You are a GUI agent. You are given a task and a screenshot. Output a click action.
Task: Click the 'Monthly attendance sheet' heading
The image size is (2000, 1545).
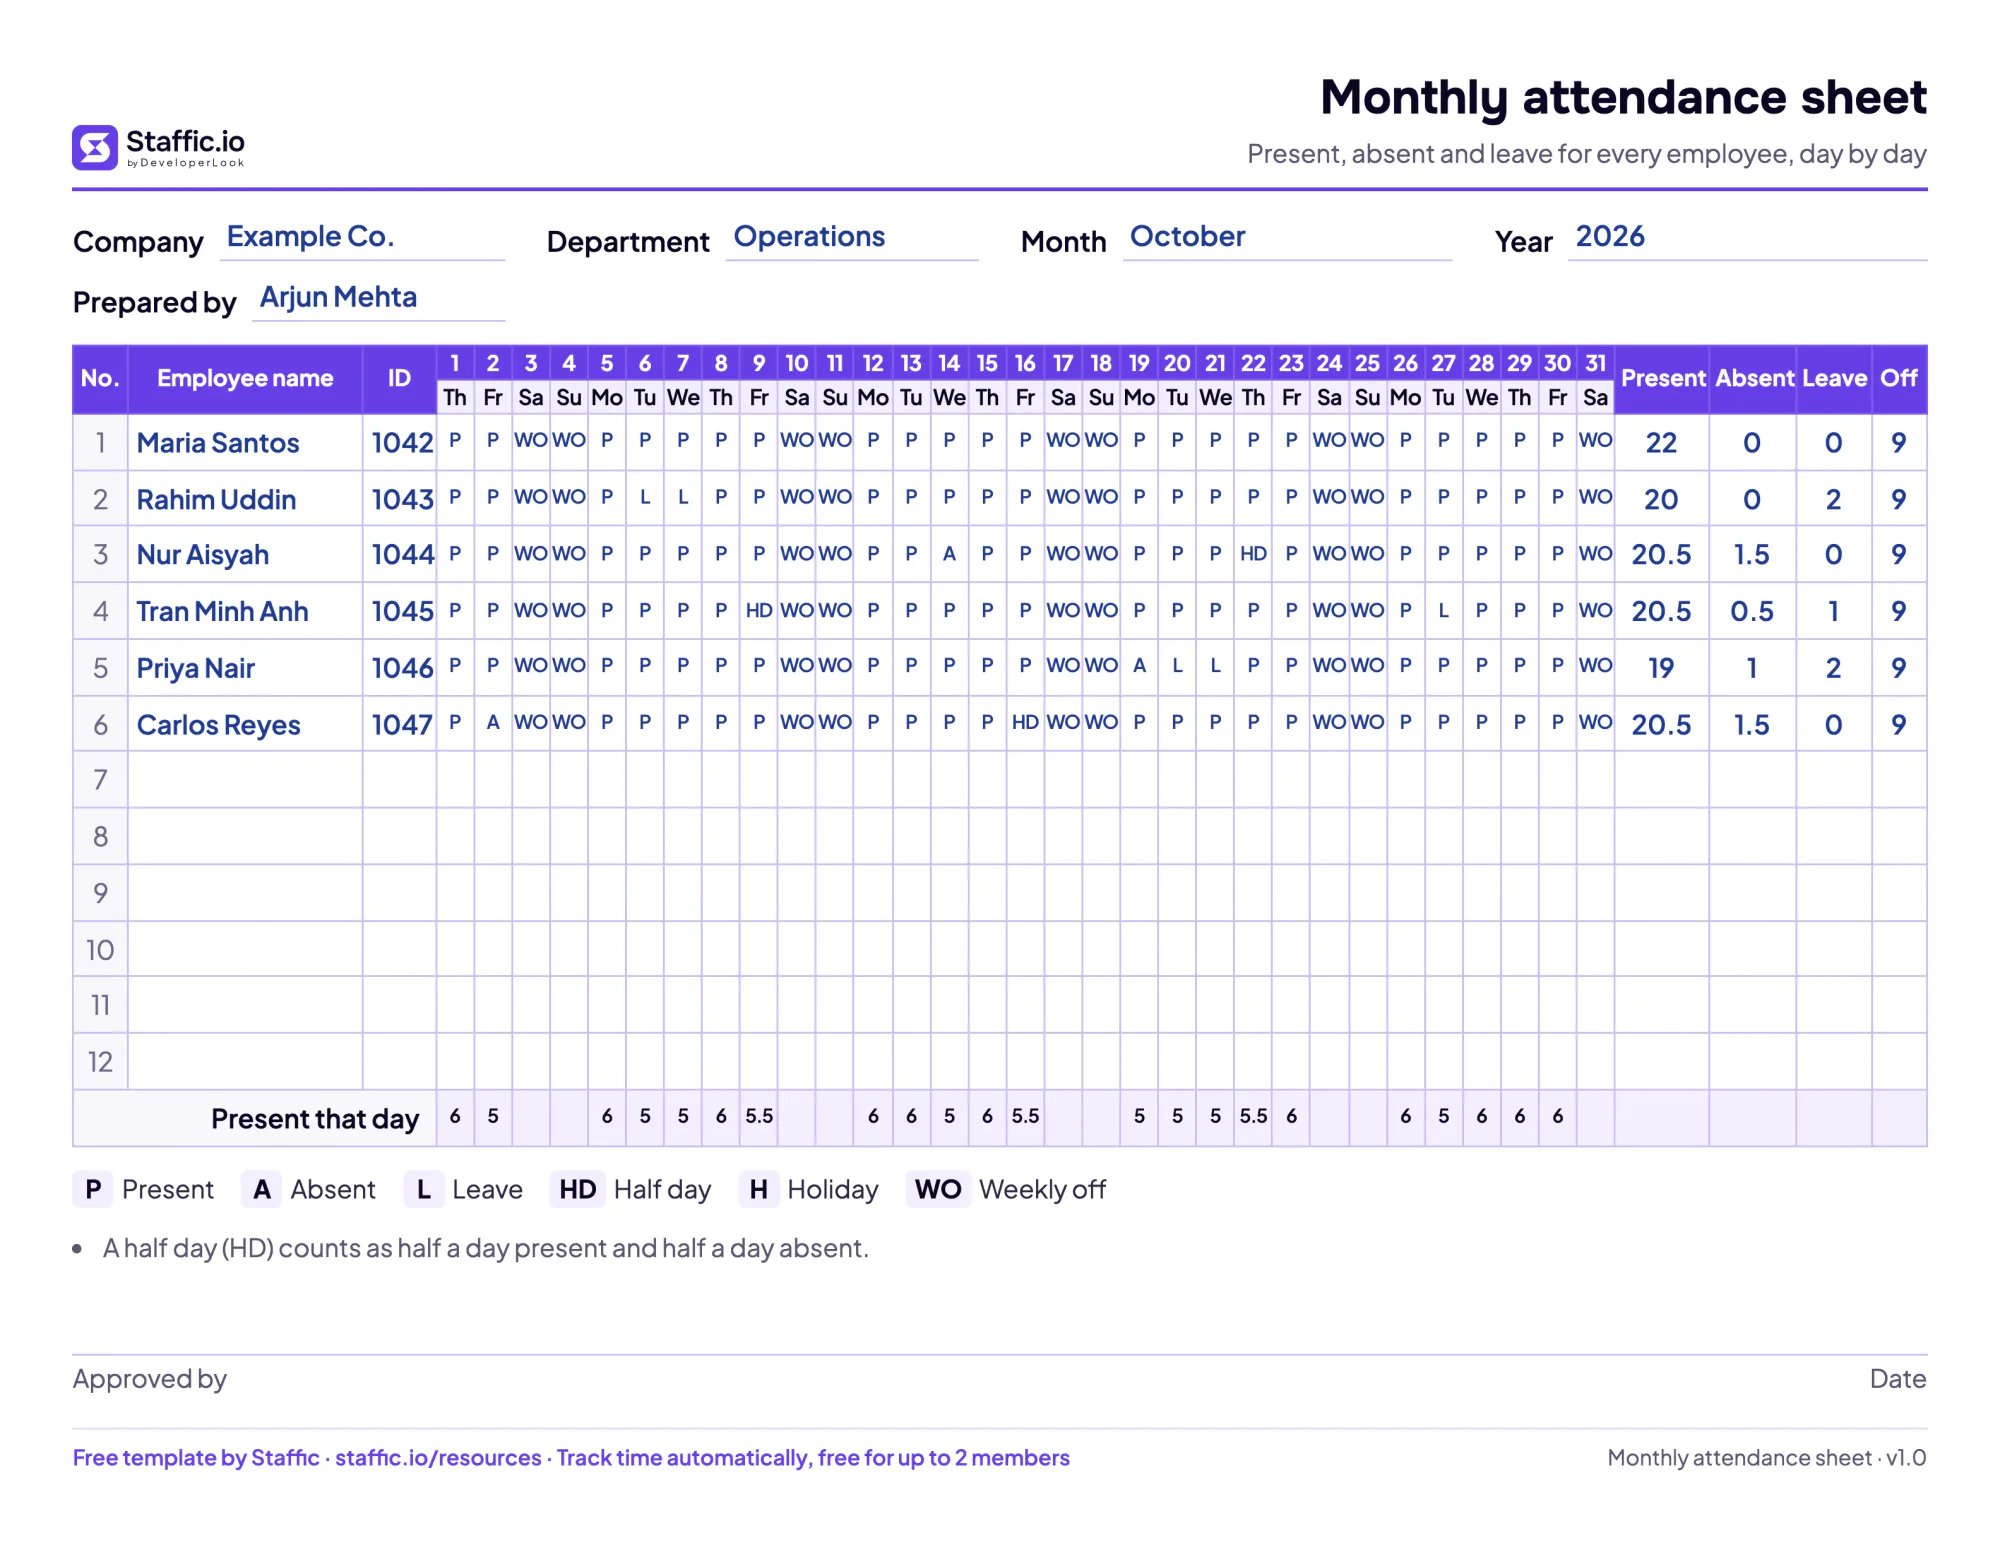[x=1623, y=98]
